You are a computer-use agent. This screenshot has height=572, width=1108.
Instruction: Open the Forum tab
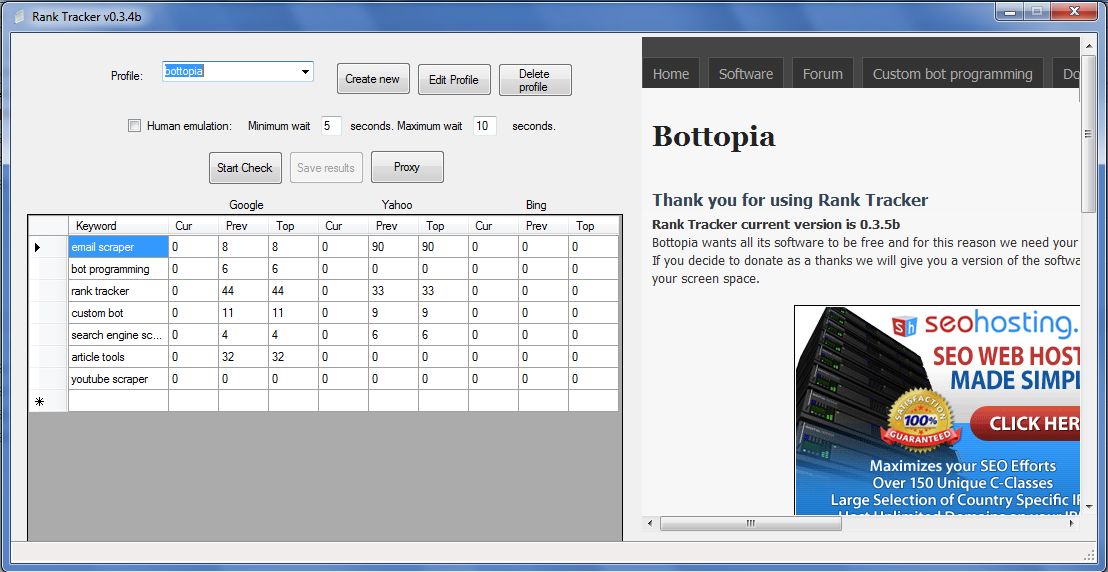[822, 74]
